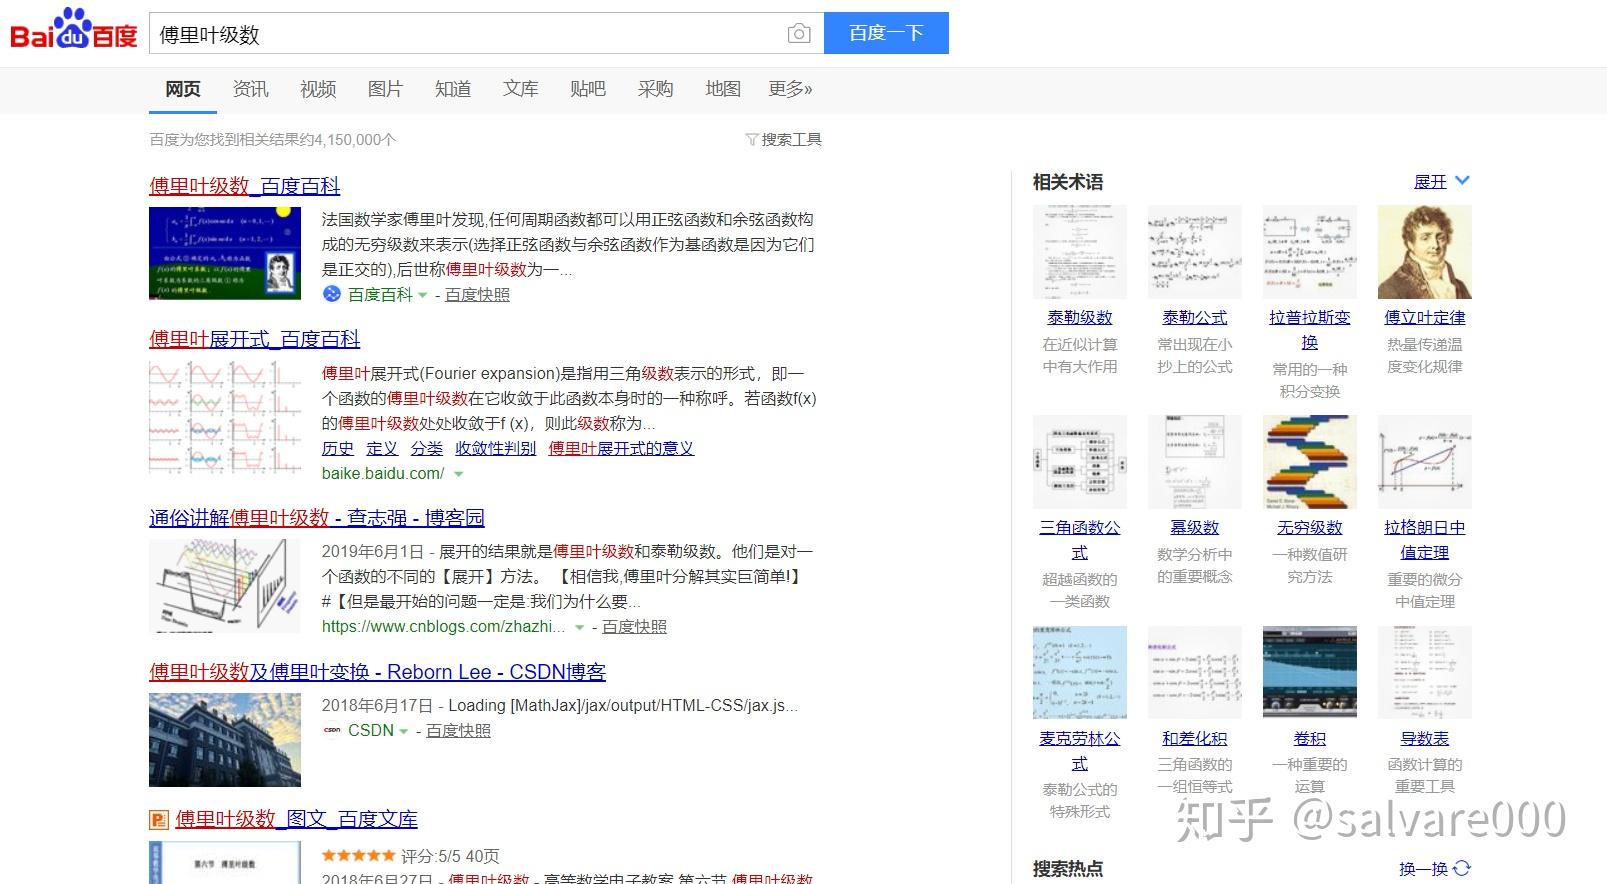
Task: Switch to the 图片 tab
Action: 385,89
